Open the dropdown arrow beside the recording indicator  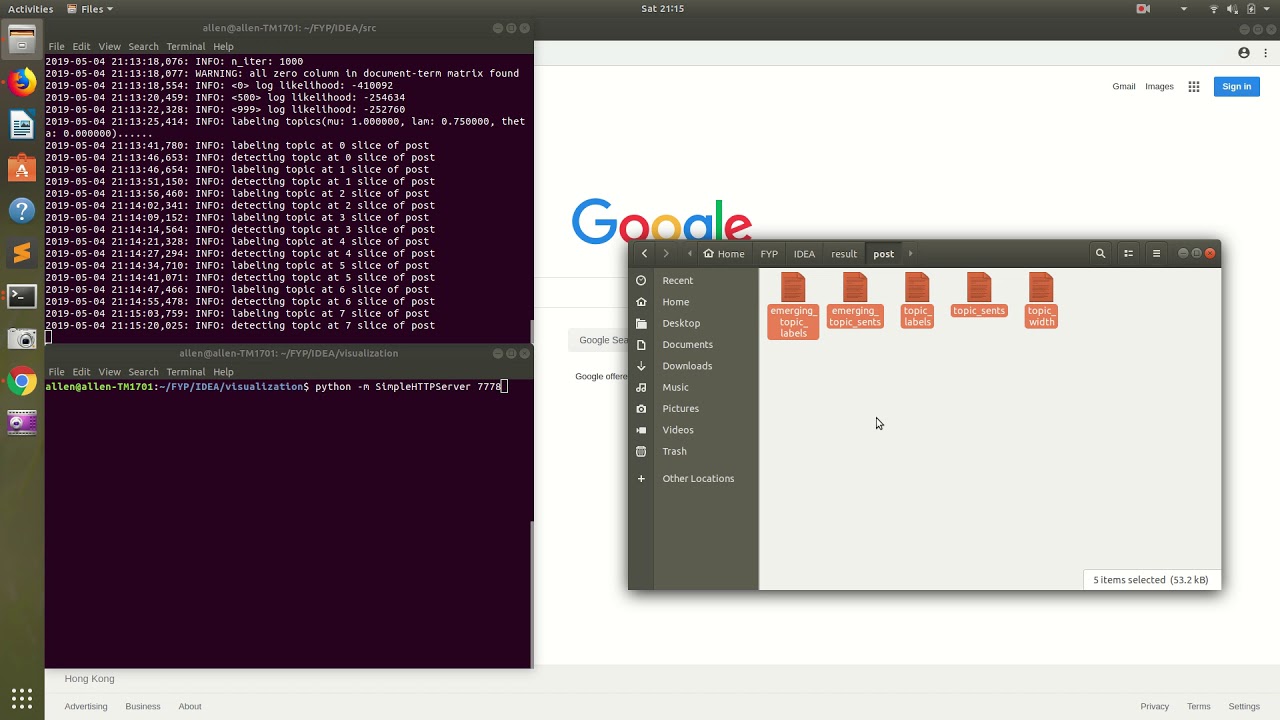(1184, 9)
